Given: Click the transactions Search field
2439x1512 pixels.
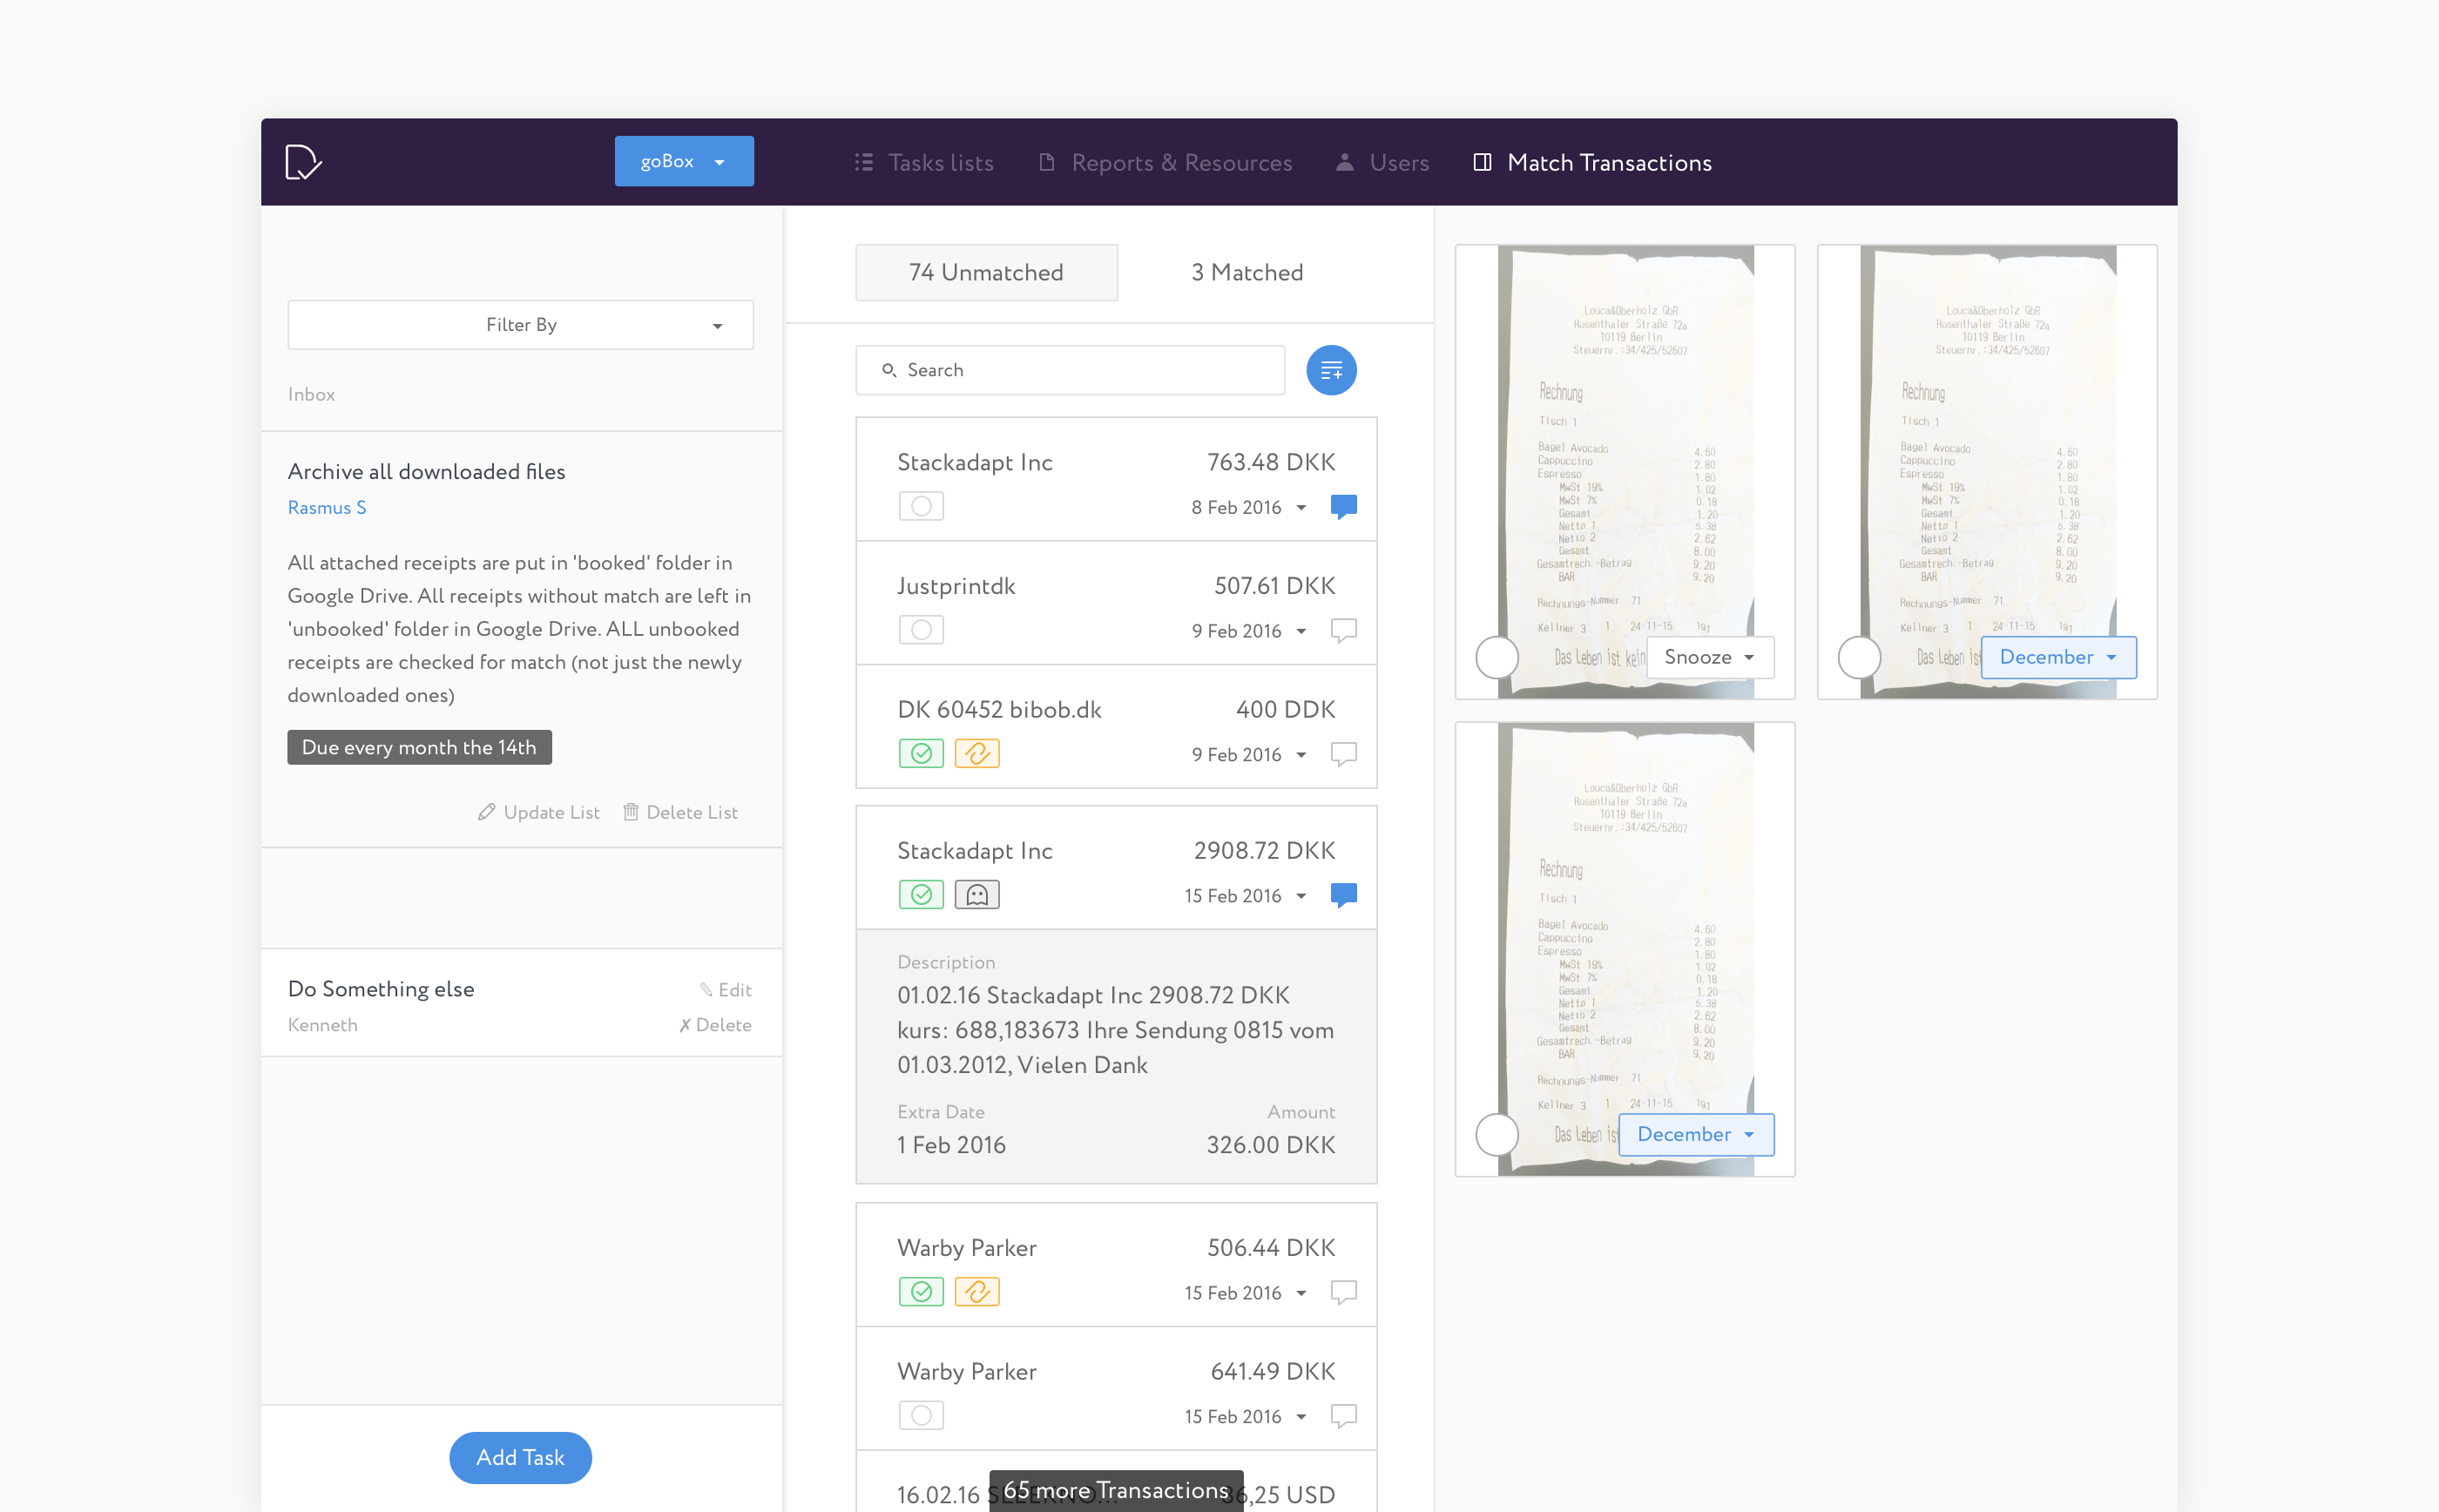Looking at the screenshot, I should (x=1070, y=370).
